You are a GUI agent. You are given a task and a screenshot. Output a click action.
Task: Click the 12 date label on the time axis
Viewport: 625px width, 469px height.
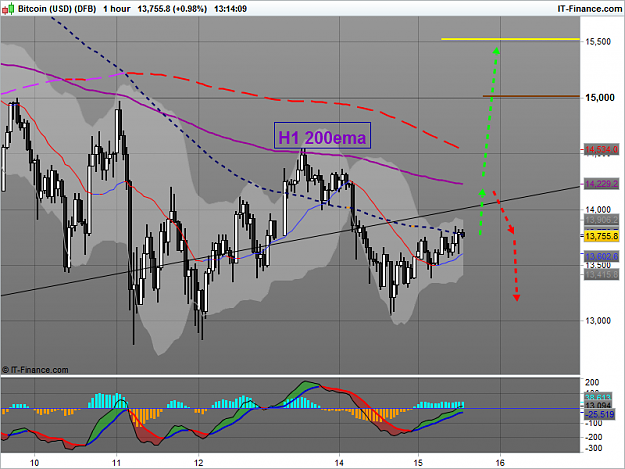(199, 463)
